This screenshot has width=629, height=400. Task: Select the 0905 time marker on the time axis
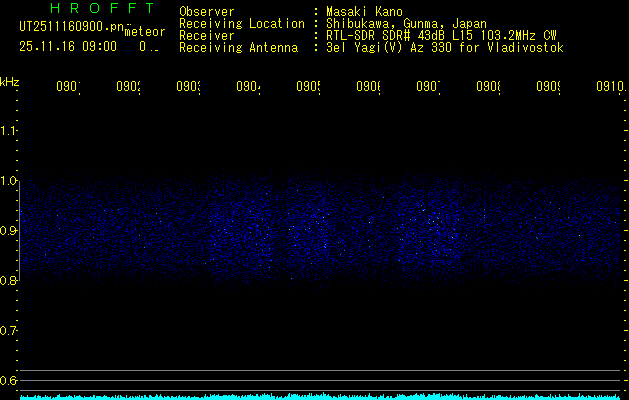click(x=308, y=86)
